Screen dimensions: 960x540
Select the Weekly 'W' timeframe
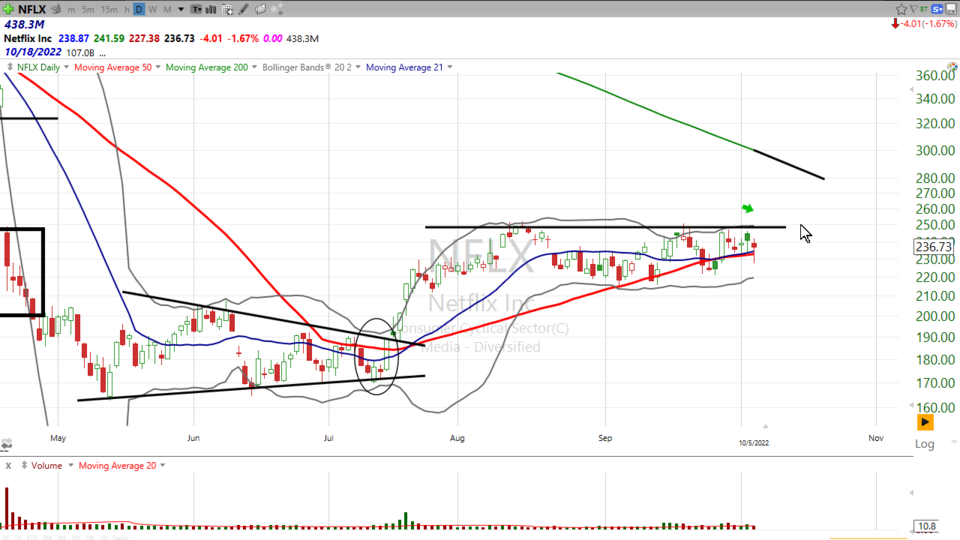(152, 9)
